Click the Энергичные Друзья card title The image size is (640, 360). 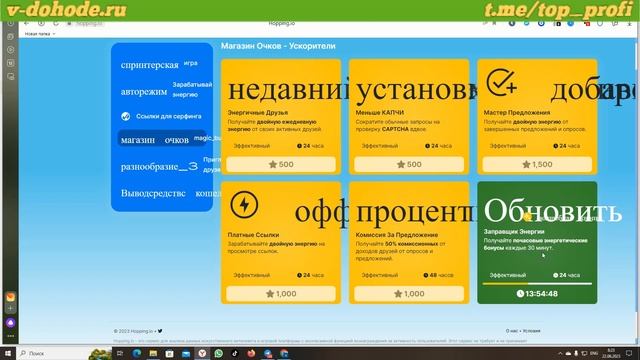point(258,113)
